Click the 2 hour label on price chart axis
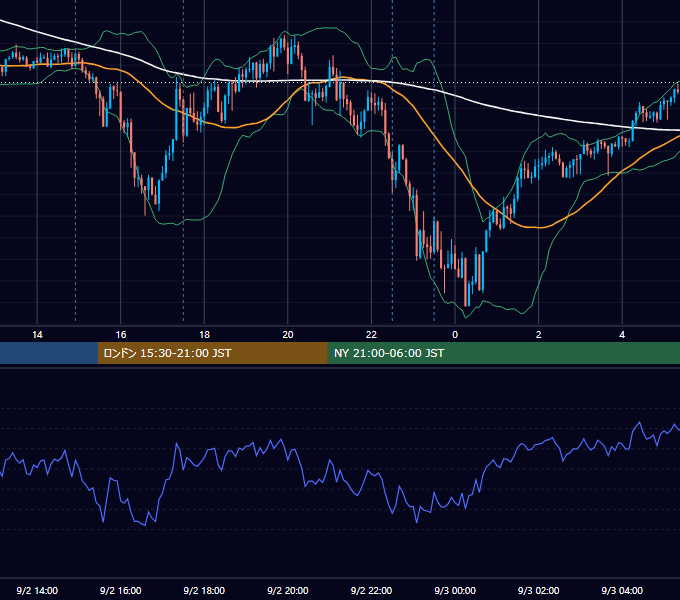Image resolution: width=680 pixels, height=600 pixels. pos(539,335)
